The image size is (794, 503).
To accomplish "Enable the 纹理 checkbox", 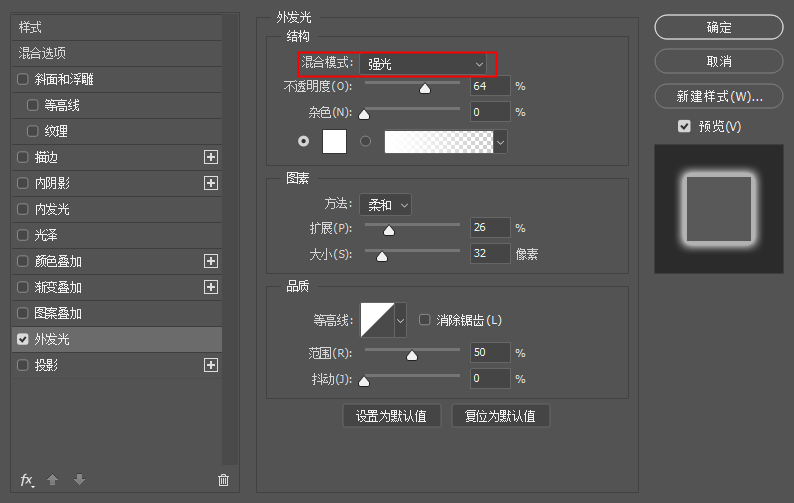I will point(32,131).
